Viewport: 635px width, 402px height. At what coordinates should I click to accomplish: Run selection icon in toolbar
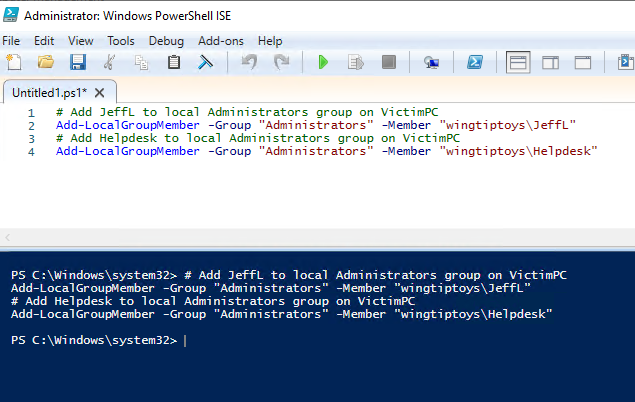click(x=356, y=62)
